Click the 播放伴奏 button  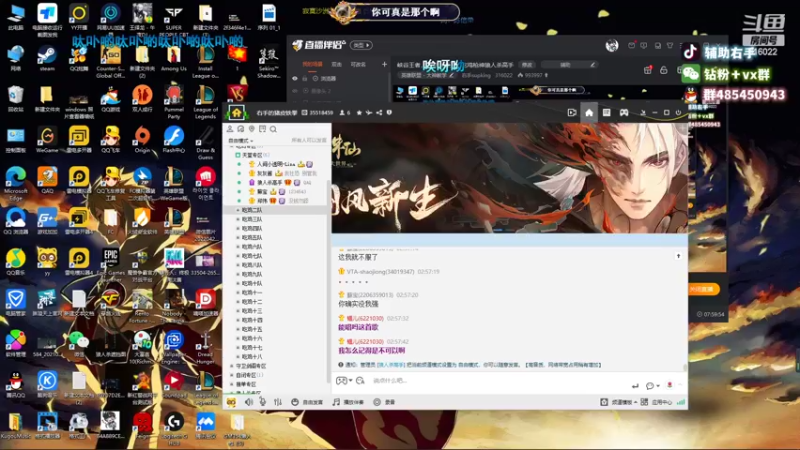348,402
